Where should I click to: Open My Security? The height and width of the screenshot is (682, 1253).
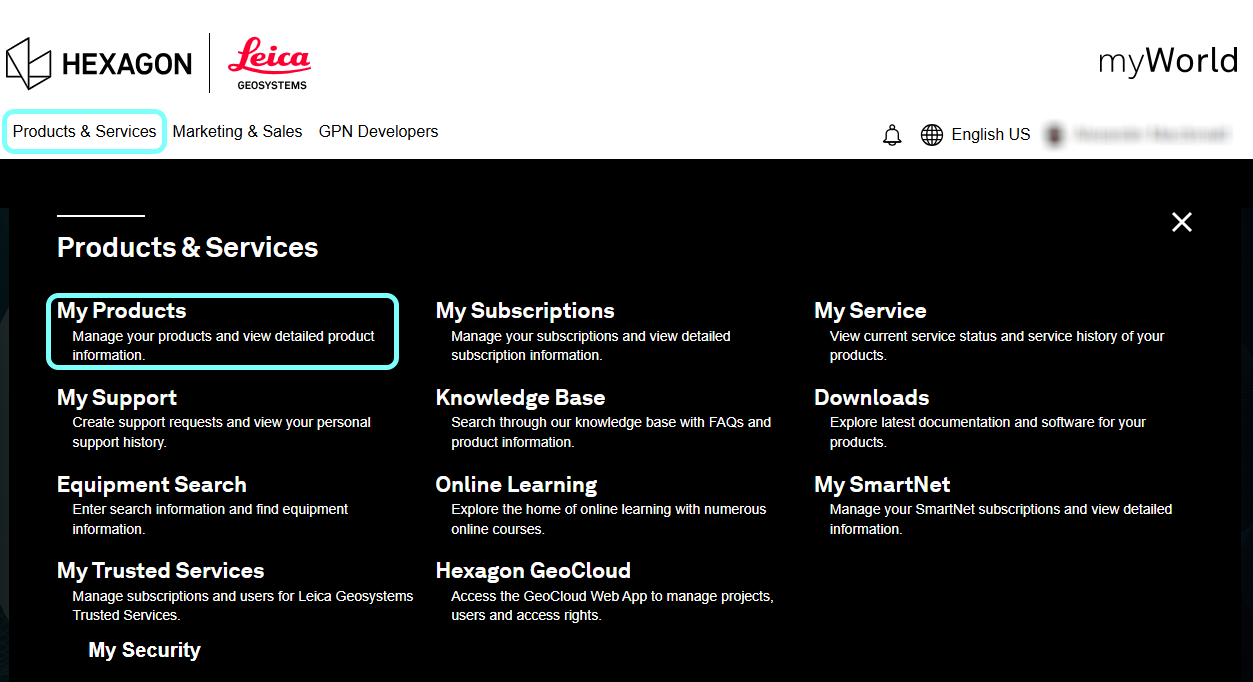(145, 650)
